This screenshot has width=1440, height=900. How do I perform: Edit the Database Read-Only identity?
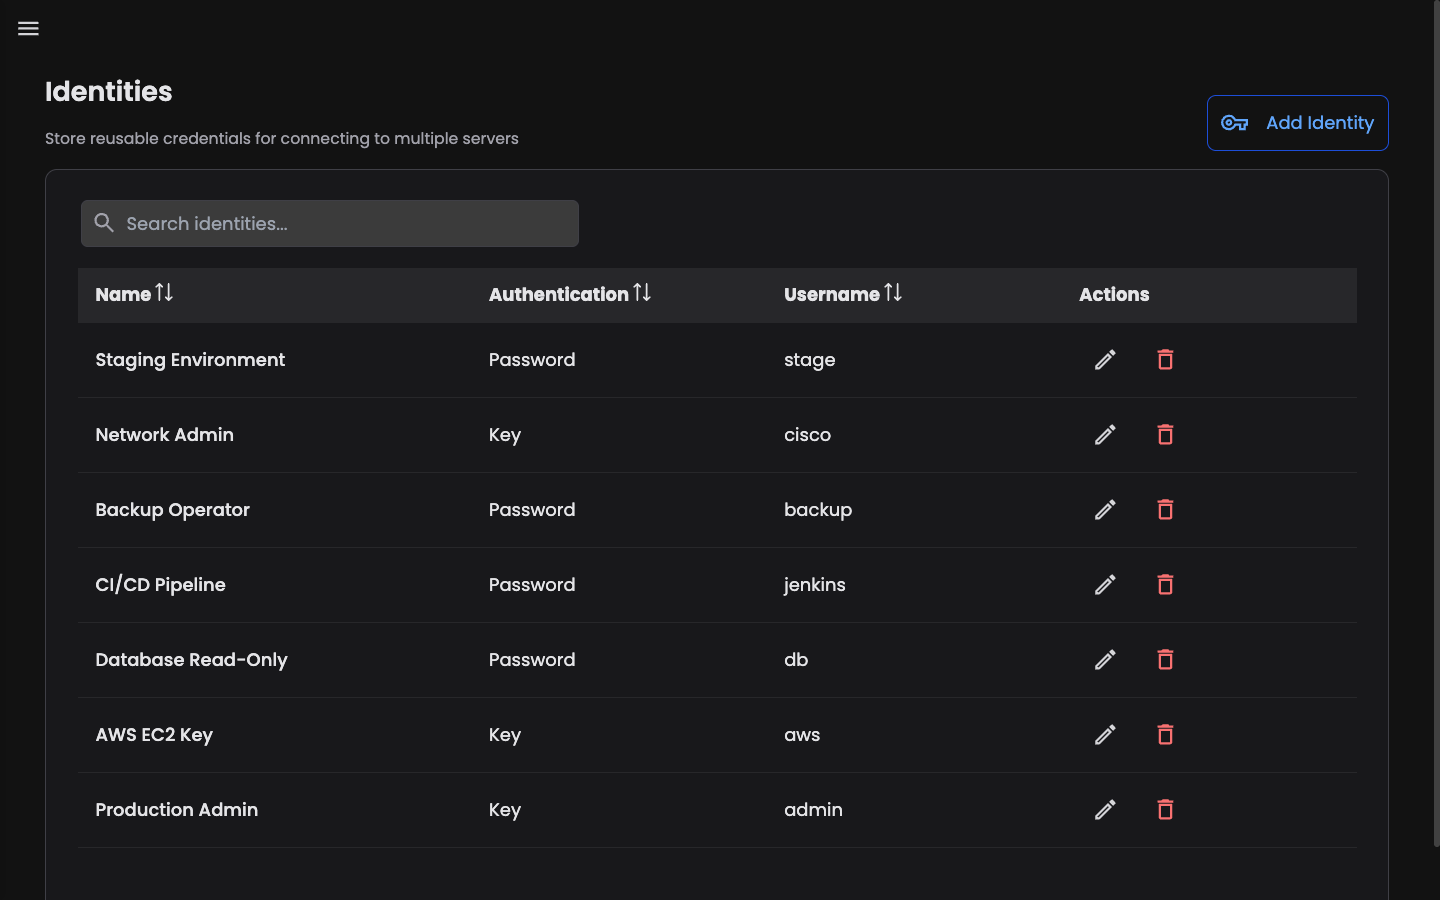click(1105, 659)
